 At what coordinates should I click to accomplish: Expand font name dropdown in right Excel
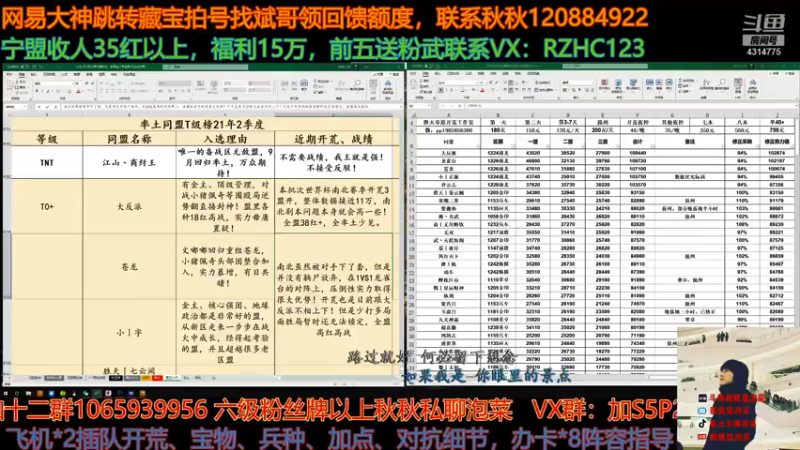479,82
